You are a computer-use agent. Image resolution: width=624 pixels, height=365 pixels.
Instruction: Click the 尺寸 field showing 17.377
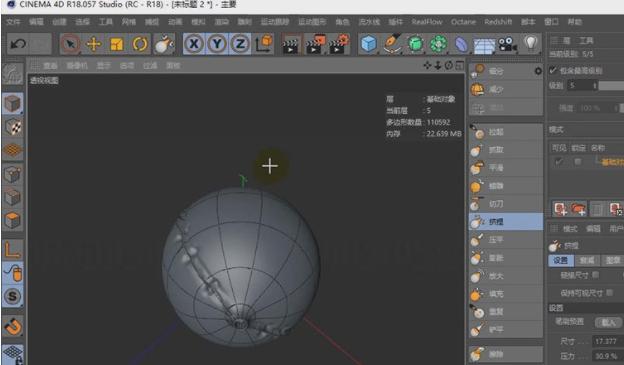click(x=608, y=341)
